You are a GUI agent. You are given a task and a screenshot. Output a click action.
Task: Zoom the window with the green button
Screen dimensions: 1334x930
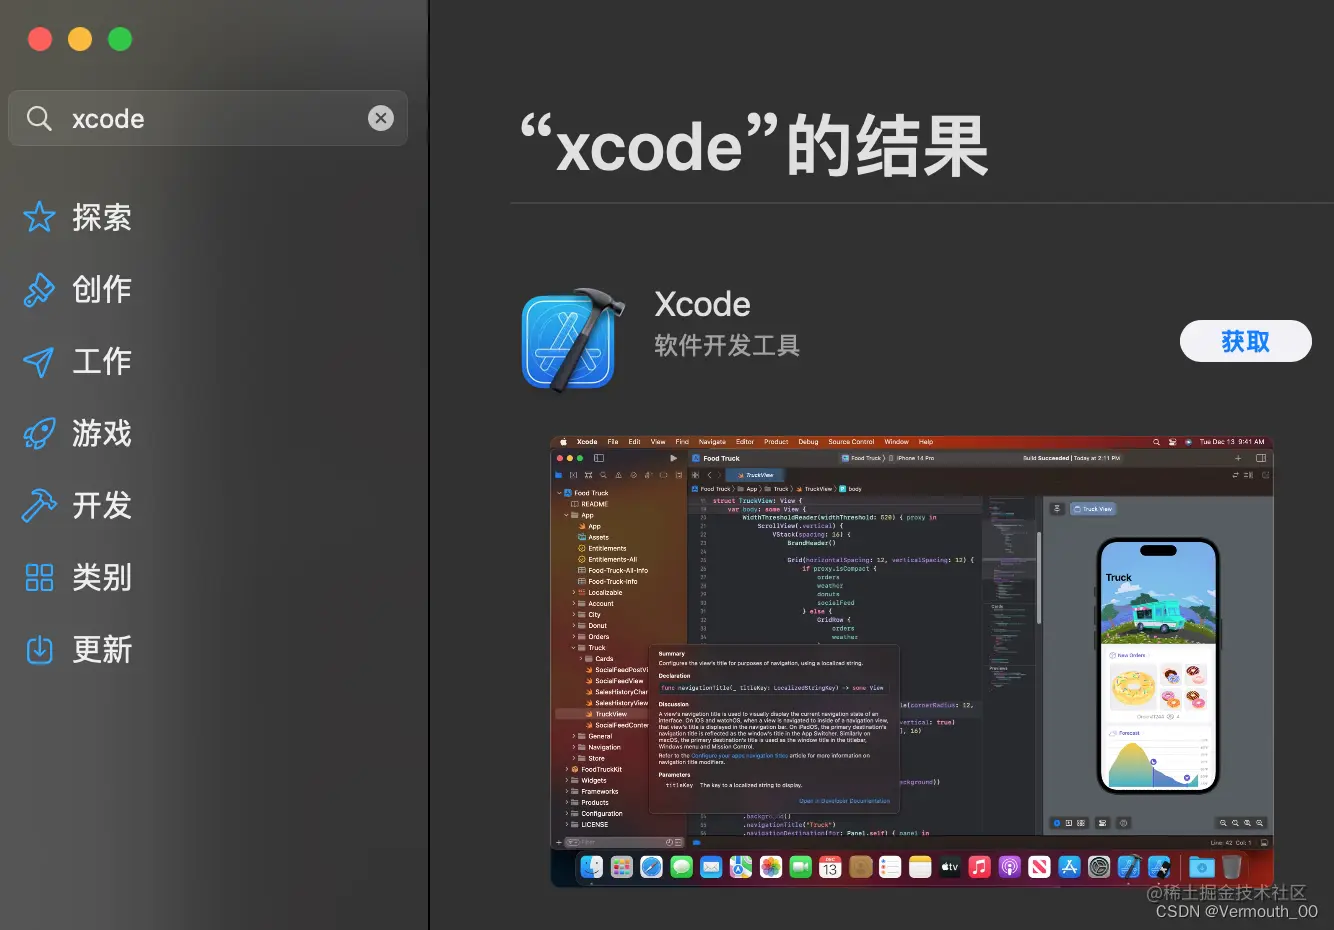[120, 39]
